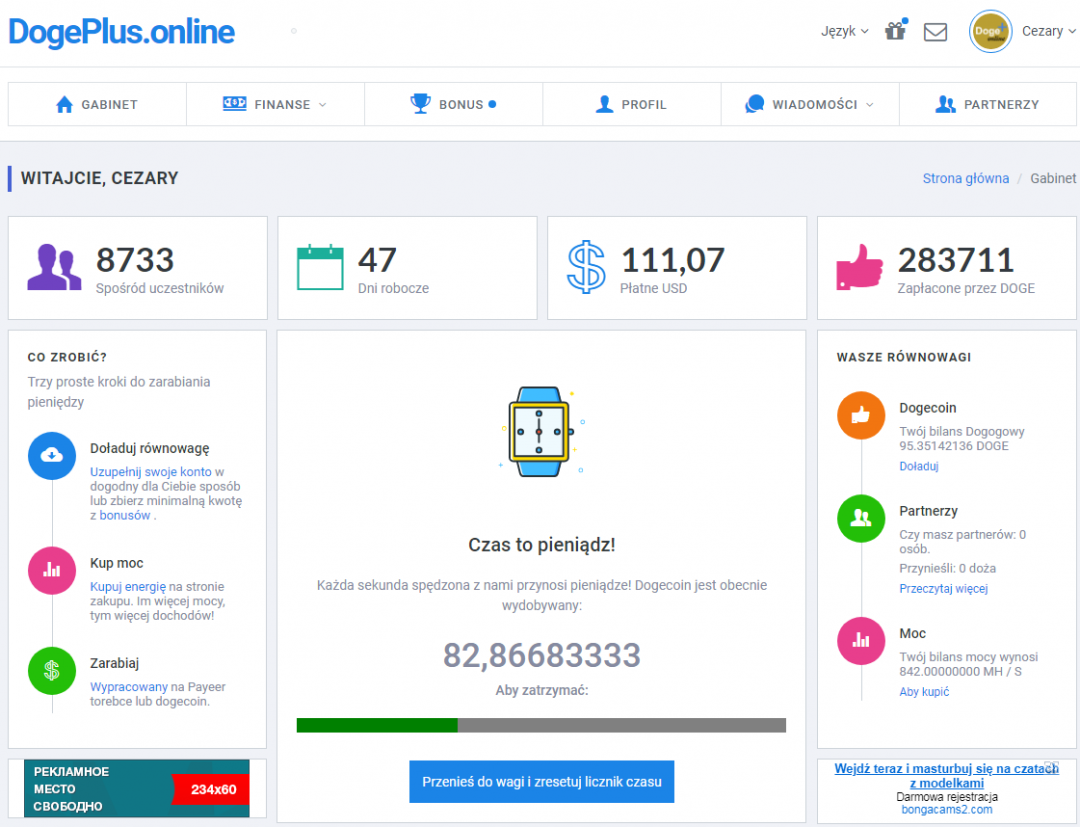Click the Doge user avatar

[x=990, y=32]
